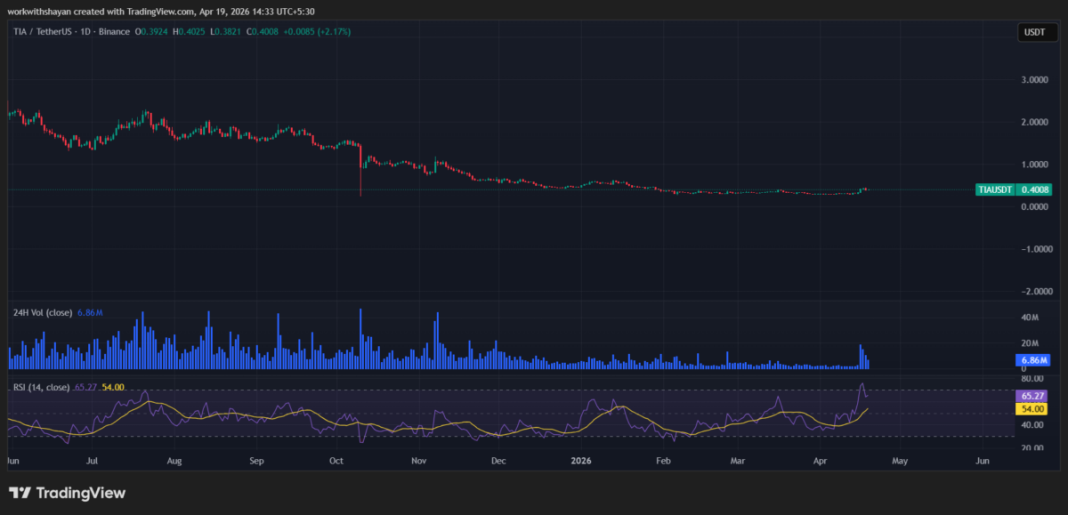Click the 80.00 RSI axis label

[x=1031, y=378]
